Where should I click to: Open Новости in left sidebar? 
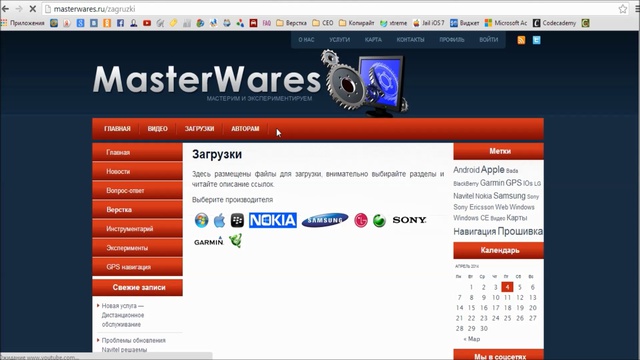pos(138,171)
